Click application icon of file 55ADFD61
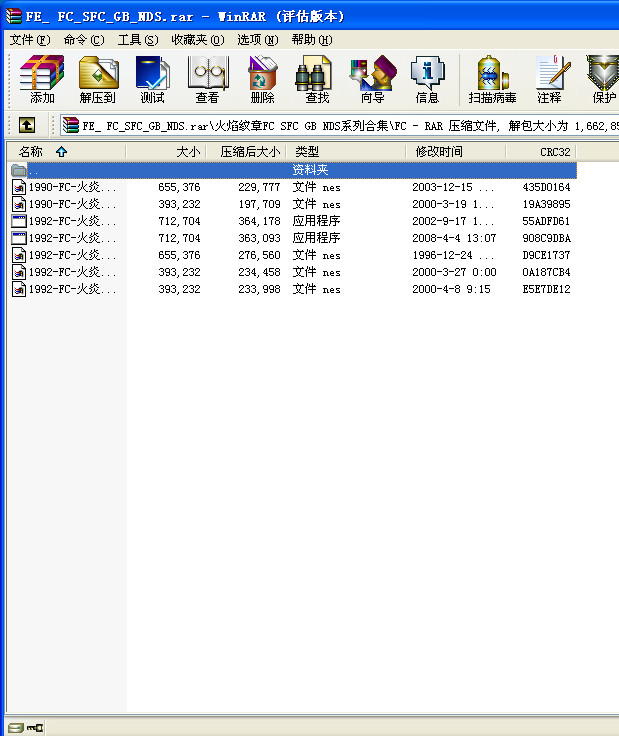The width and height of the screenshot is (619, 736). point(18,221)
